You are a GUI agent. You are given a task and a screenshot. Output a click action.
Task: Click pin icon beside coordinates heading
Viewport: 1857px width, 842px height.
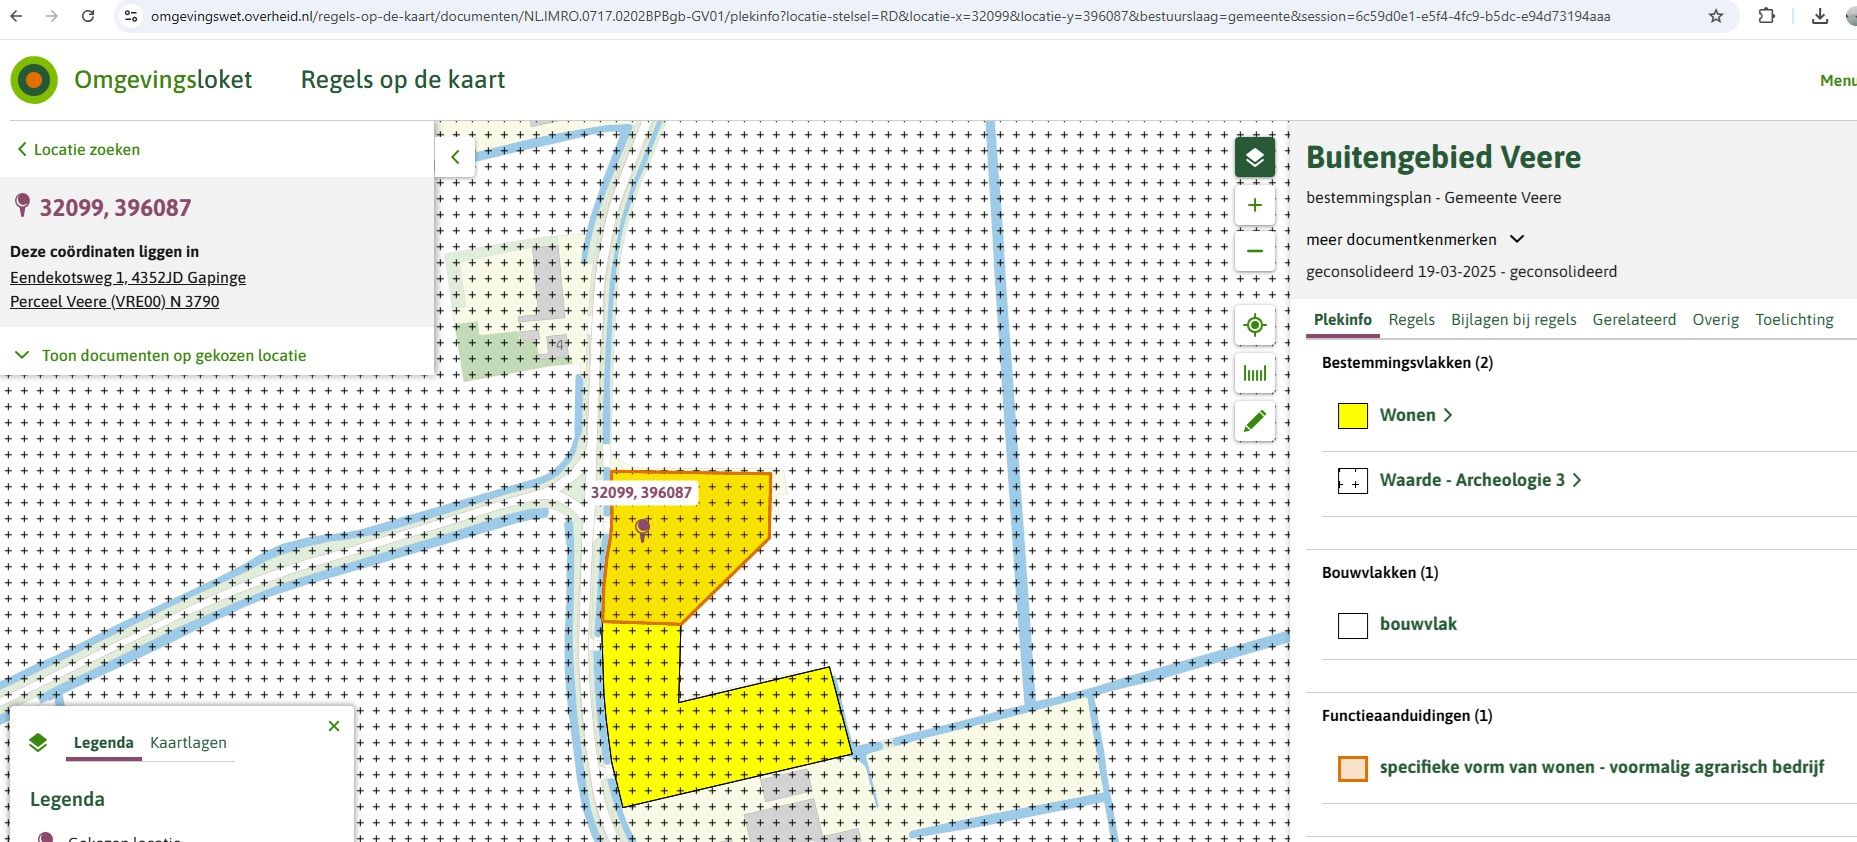point(22,206)
